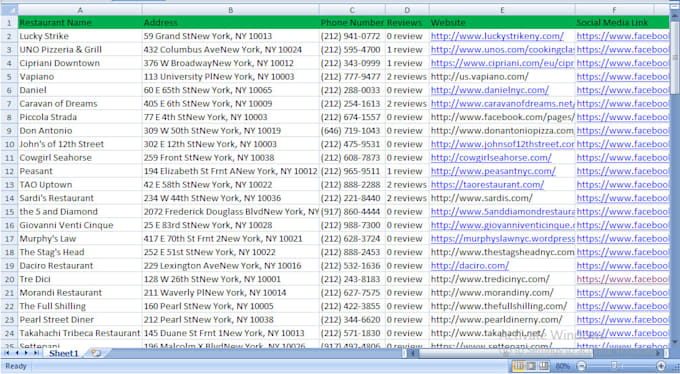Select '2 reviews' cell in Vapiano row
680x374 pixels.
[407, 77]
